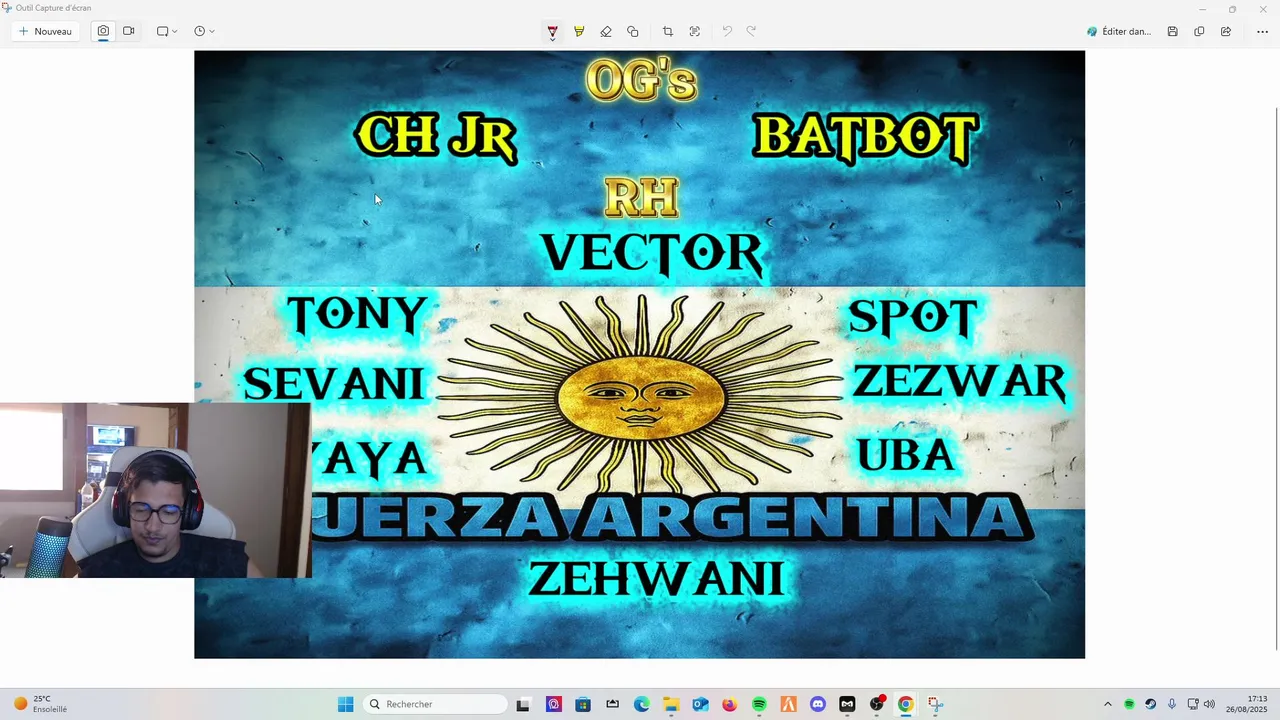Copy the capture to the clipboard
Viewport: 1280px width, 720px height.
(x=1199, y=32)
